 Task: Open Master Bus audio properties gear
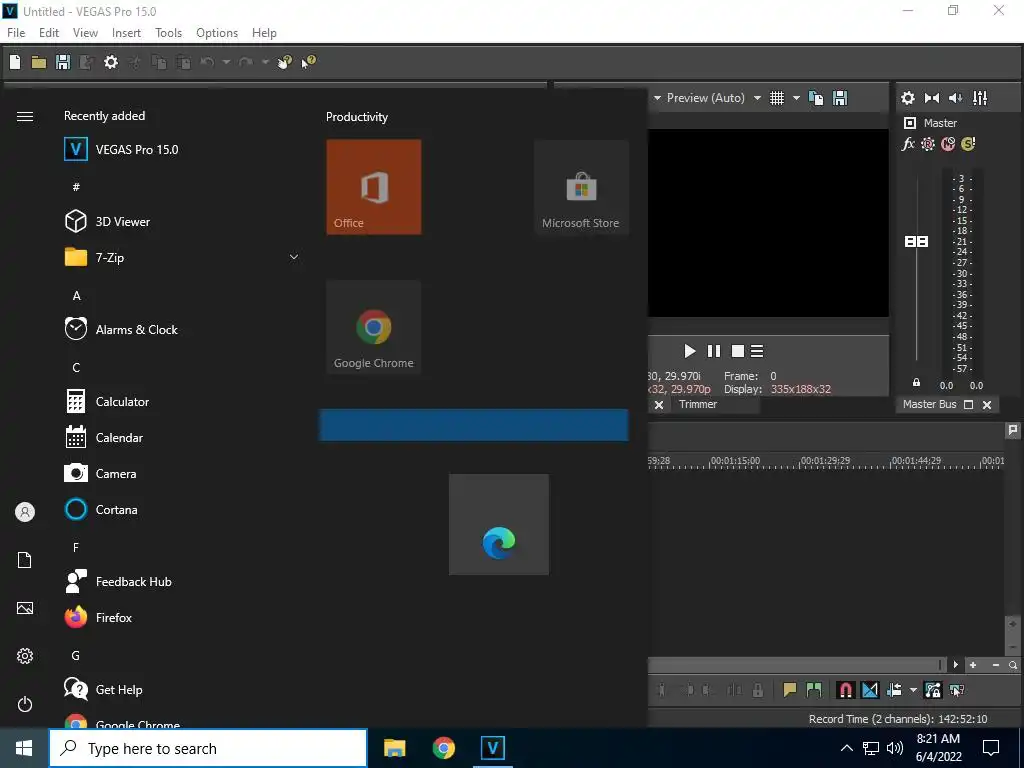coord(908,98)
